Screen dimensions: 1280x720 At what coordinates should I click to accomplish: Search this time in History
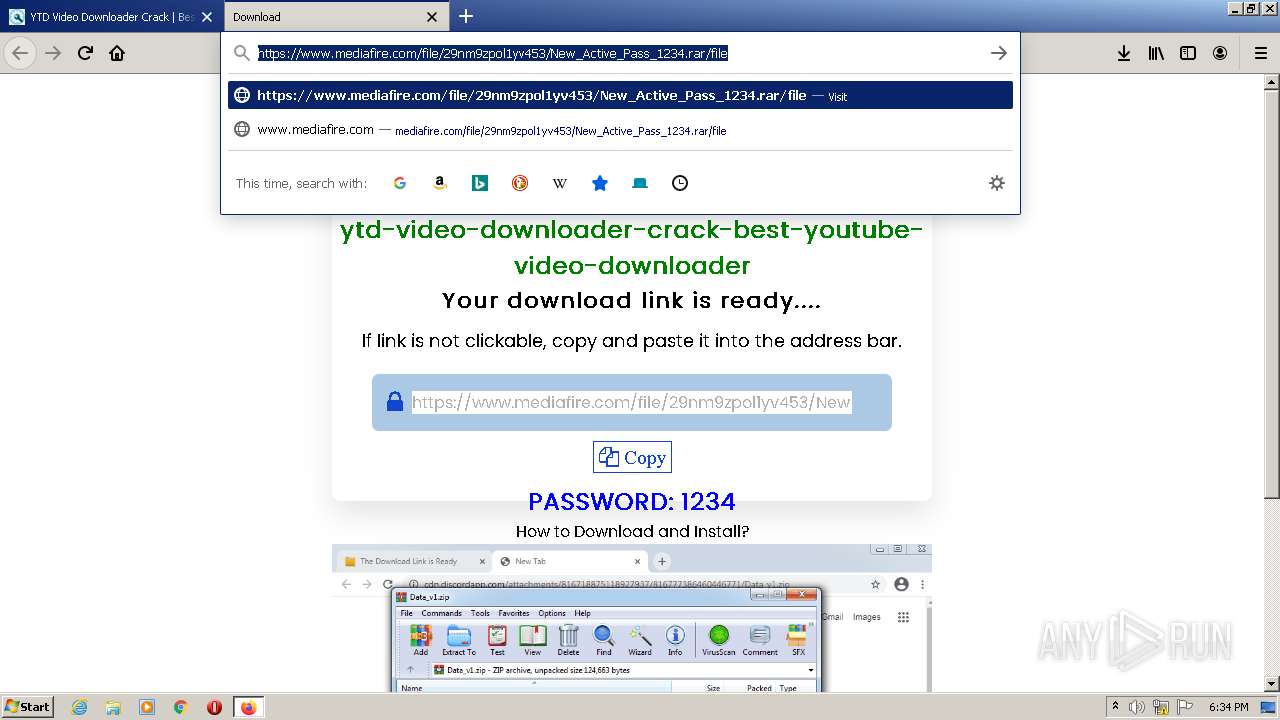click(680, 183)
